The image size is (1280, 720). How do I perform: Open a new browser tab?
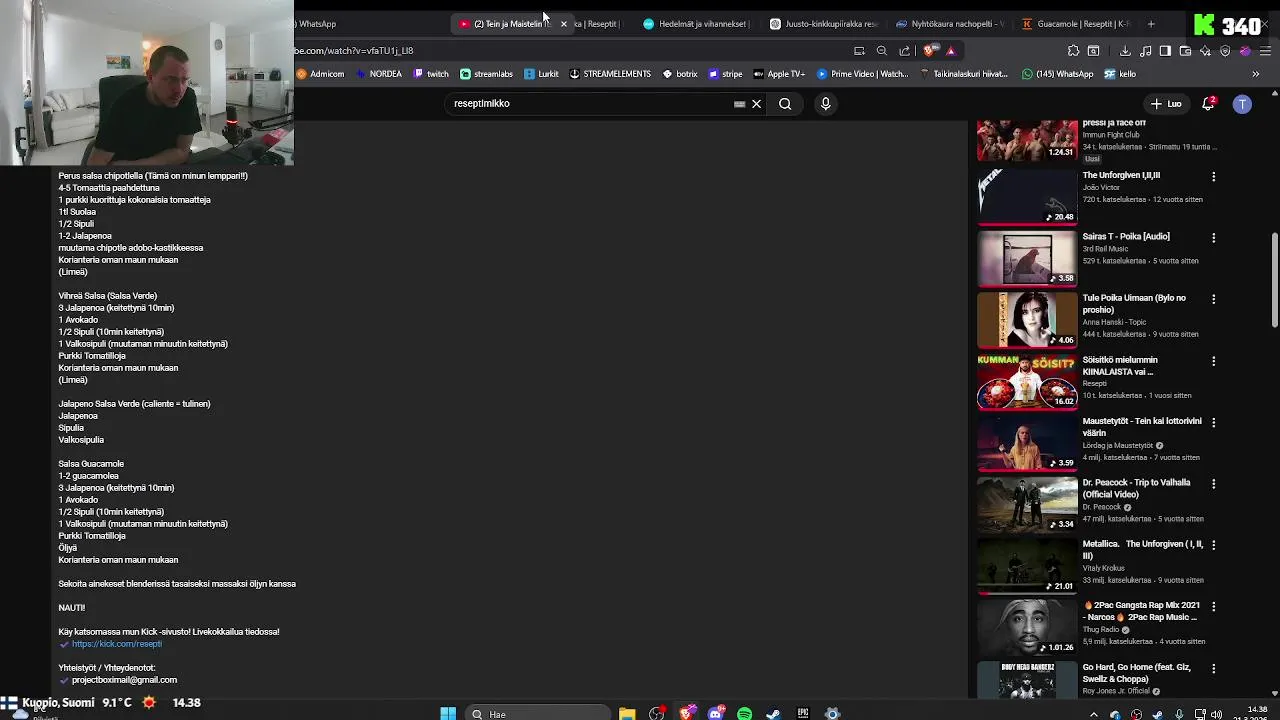pyautogui.click(x=1151, y=24)
